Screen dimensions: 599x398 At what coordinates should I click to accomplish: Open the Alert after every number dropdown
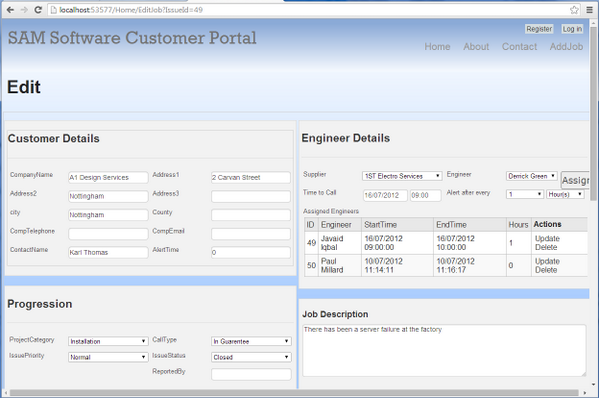[x=525, y=194]
